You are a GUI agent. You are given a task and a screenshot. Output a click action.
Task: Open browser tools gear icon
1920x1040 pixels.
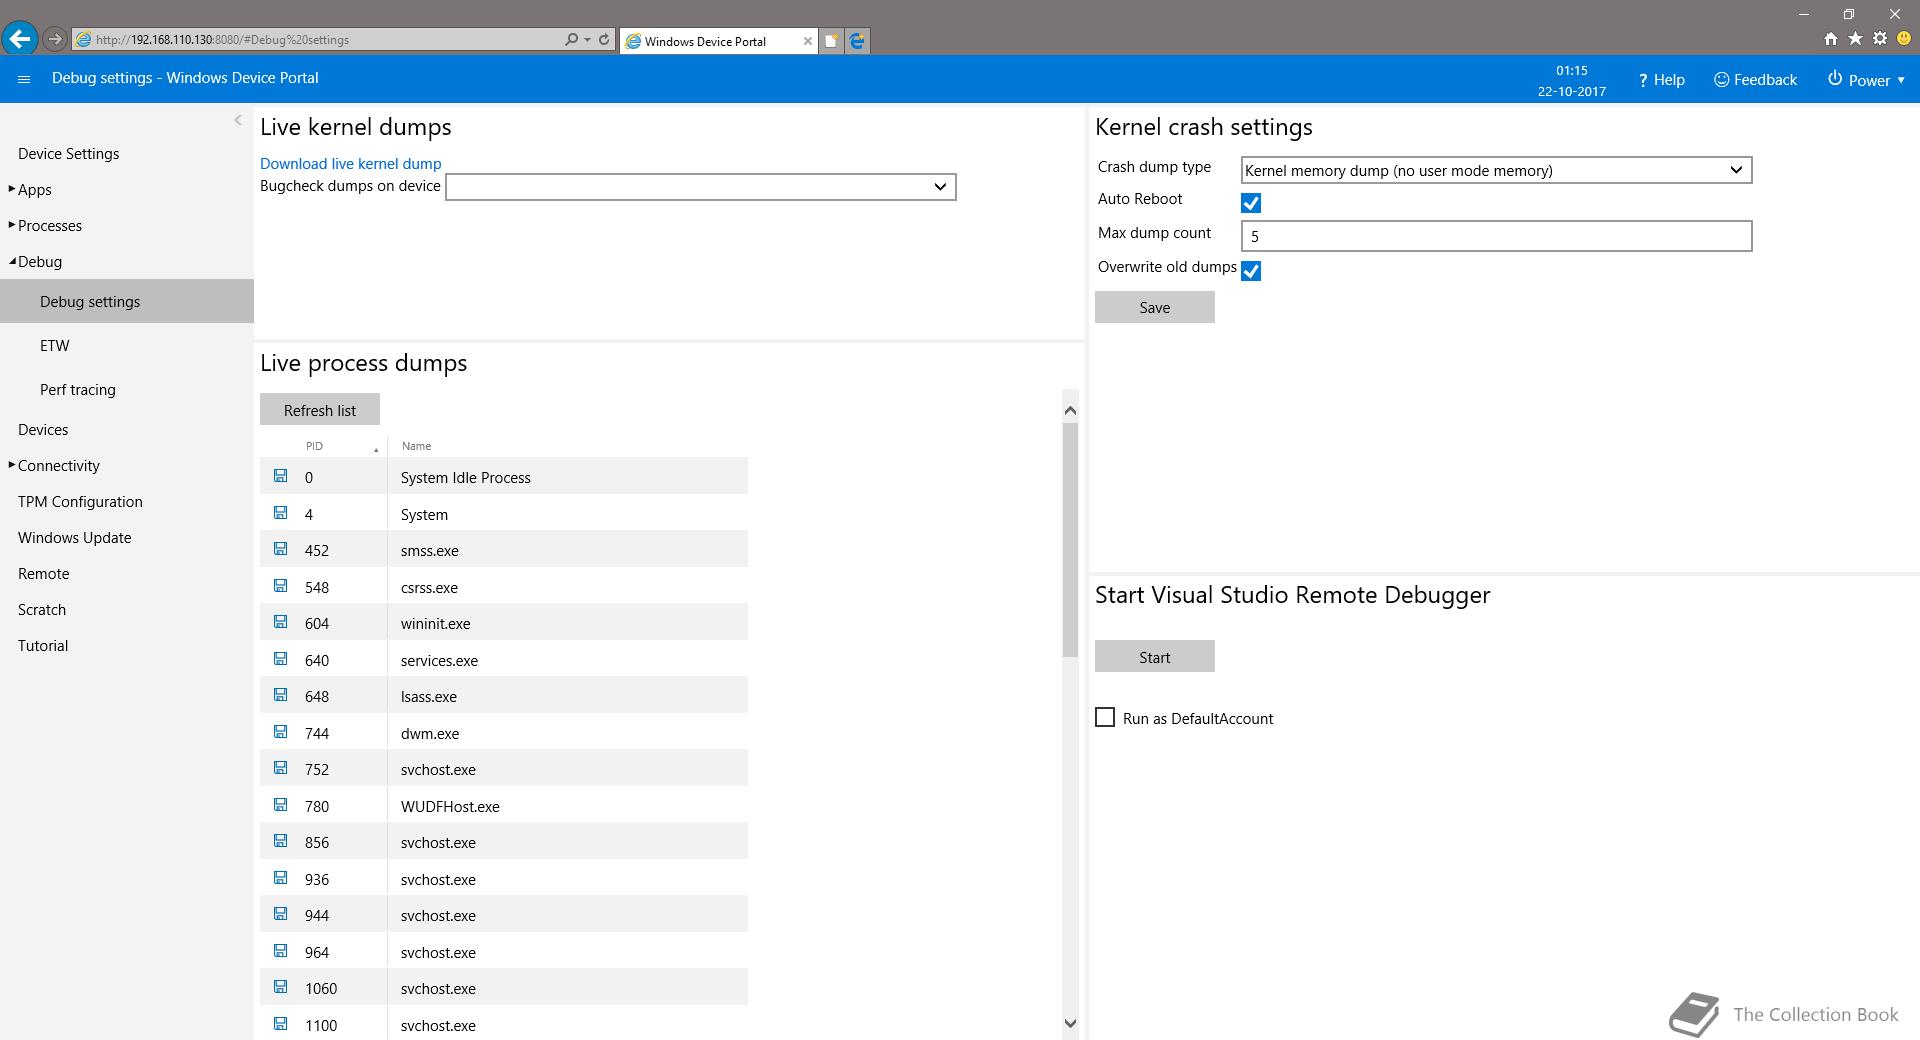[x=1880, y=39]
